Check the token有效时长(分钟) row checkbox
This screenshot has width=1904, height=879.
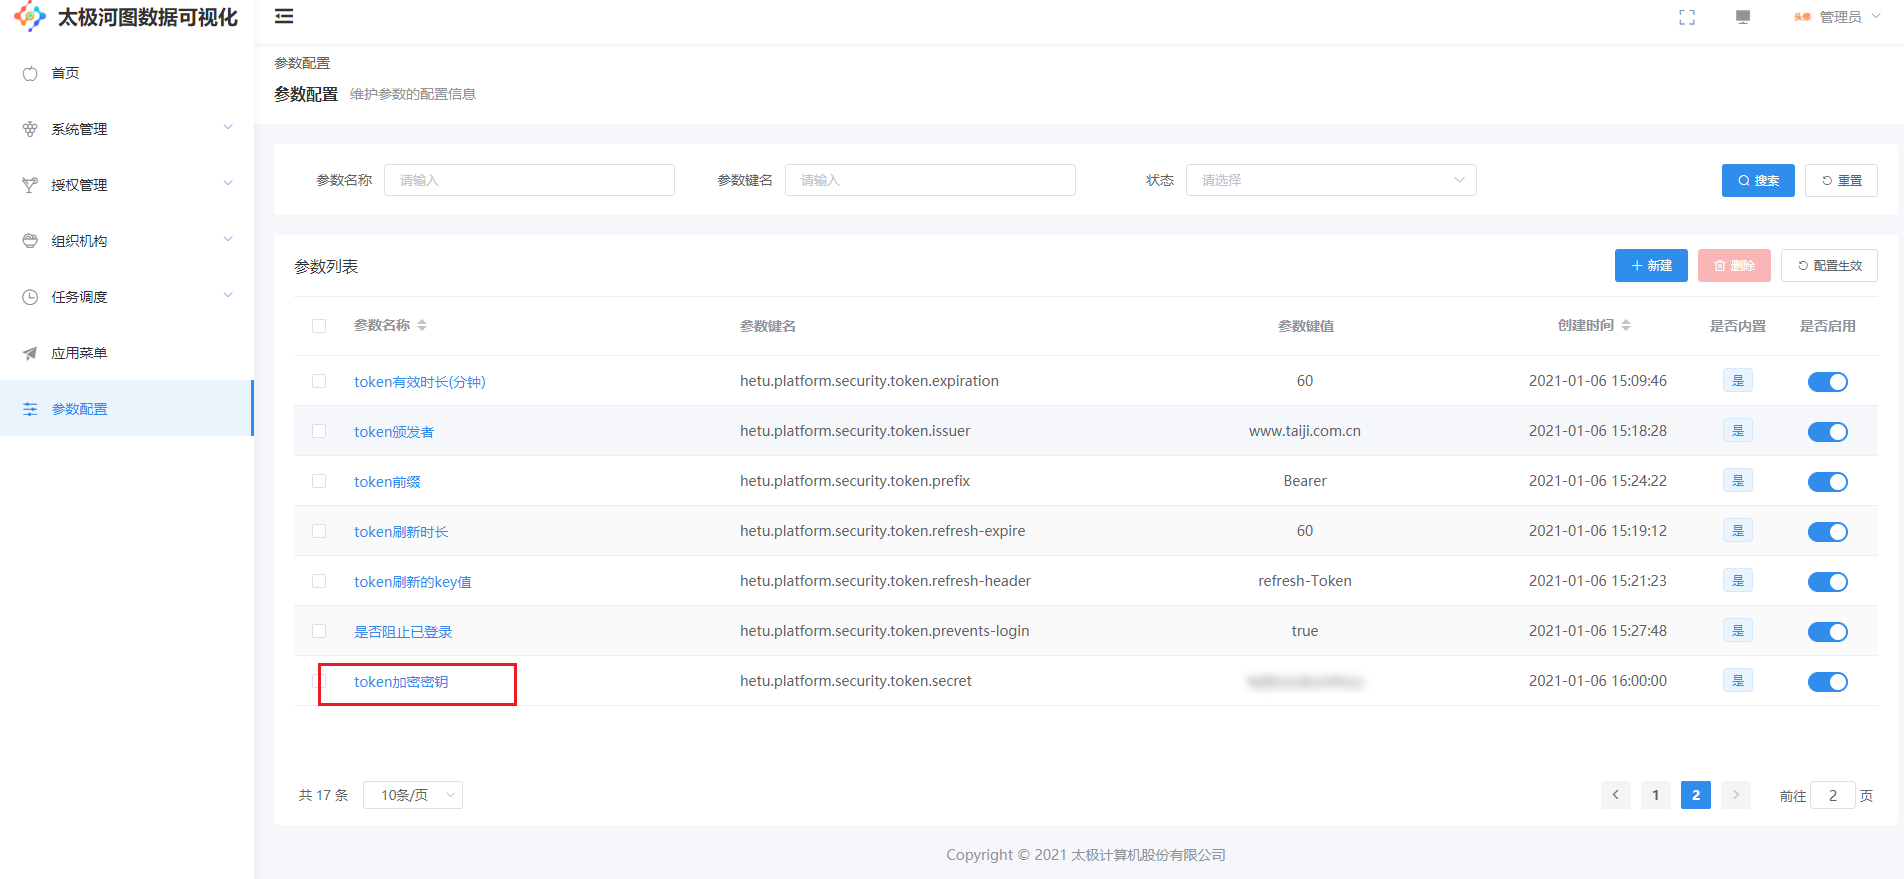point(319,381)
